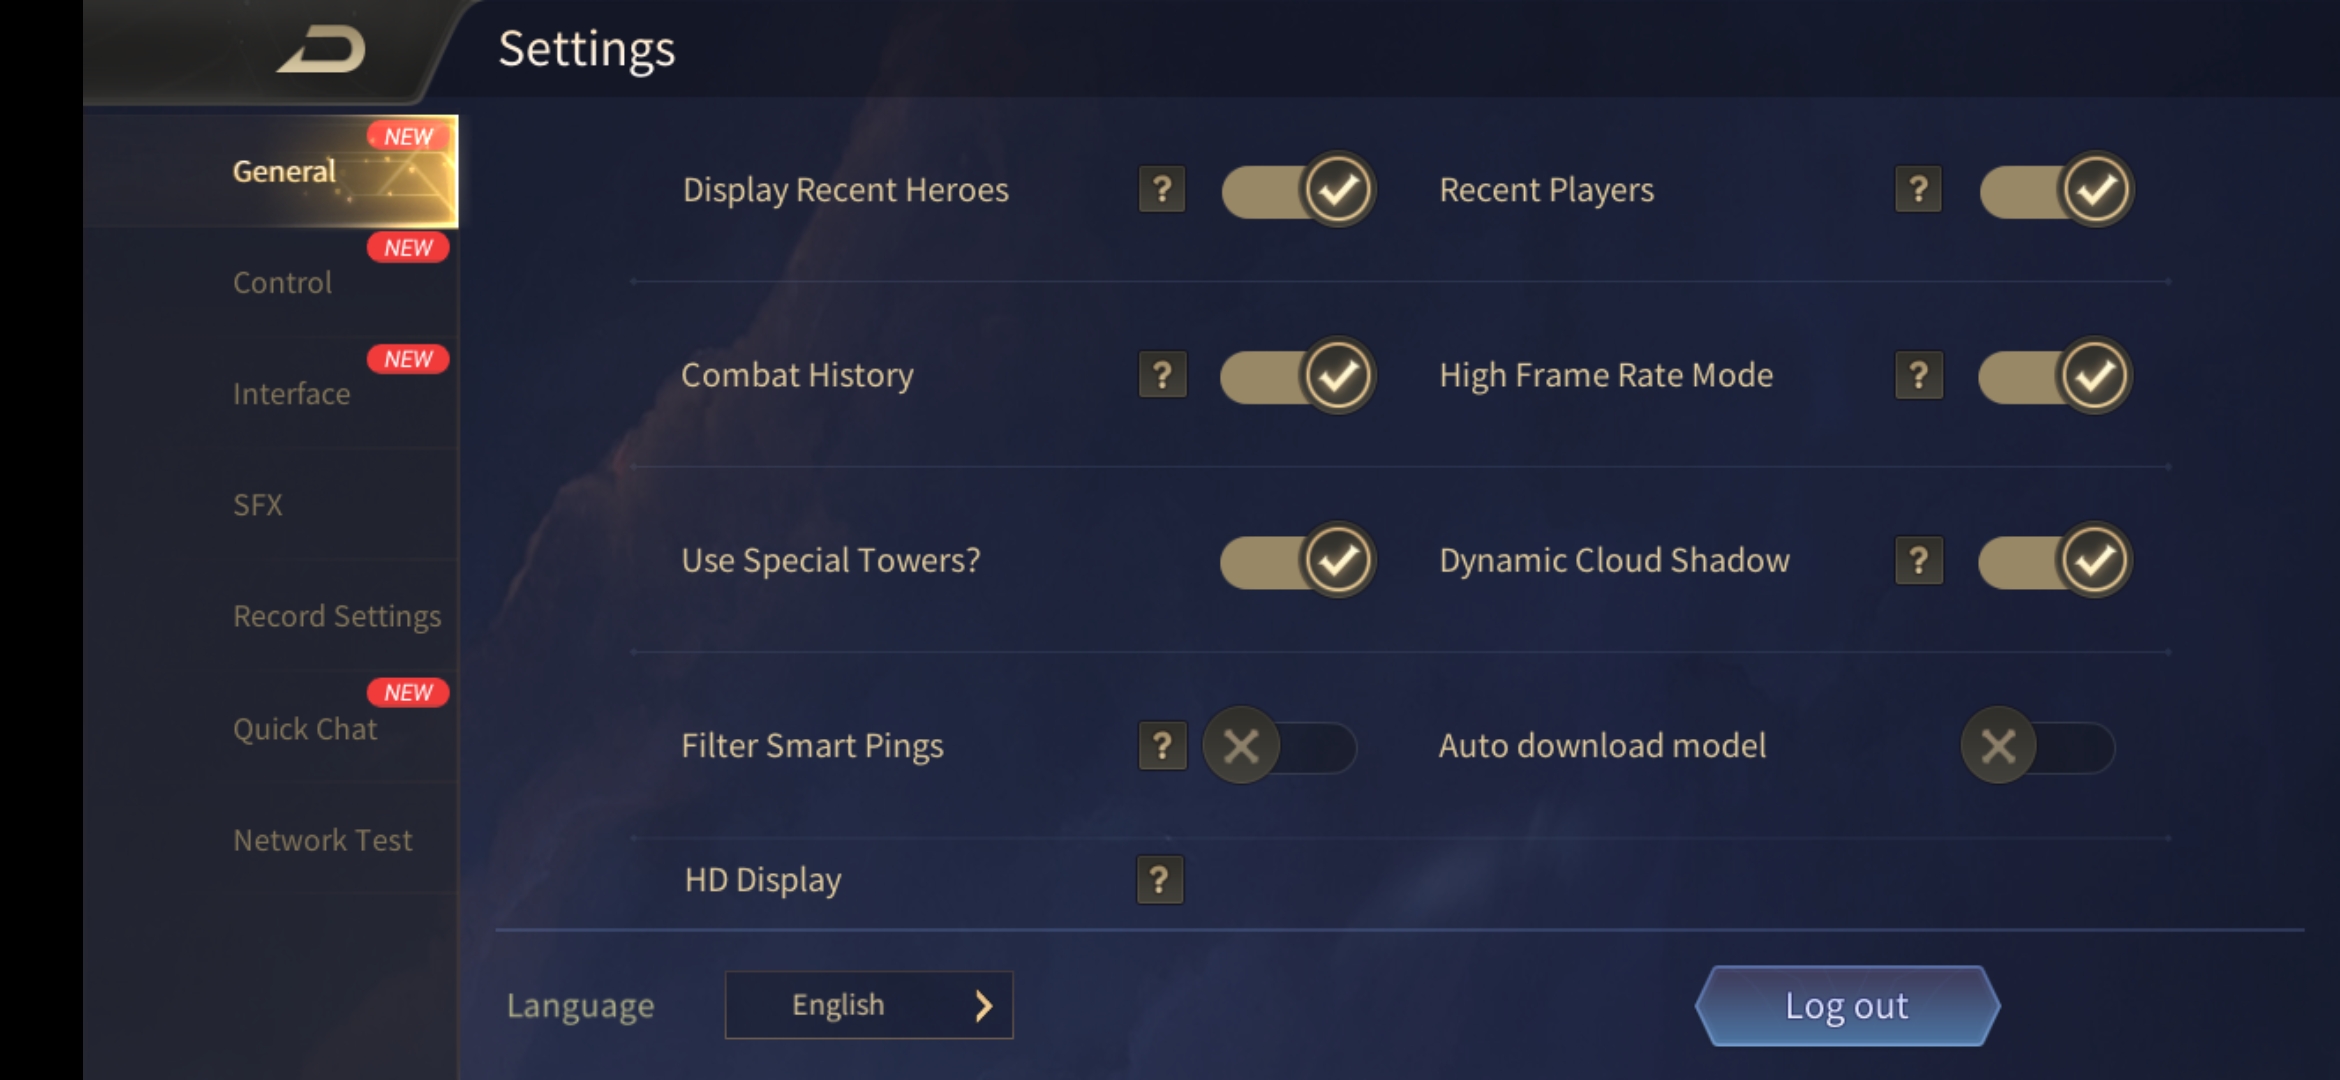The width and height of the screenshot is (2340, 1080).
Task: Open help for Display Recent Heroes
Action: click(1162, 190)
